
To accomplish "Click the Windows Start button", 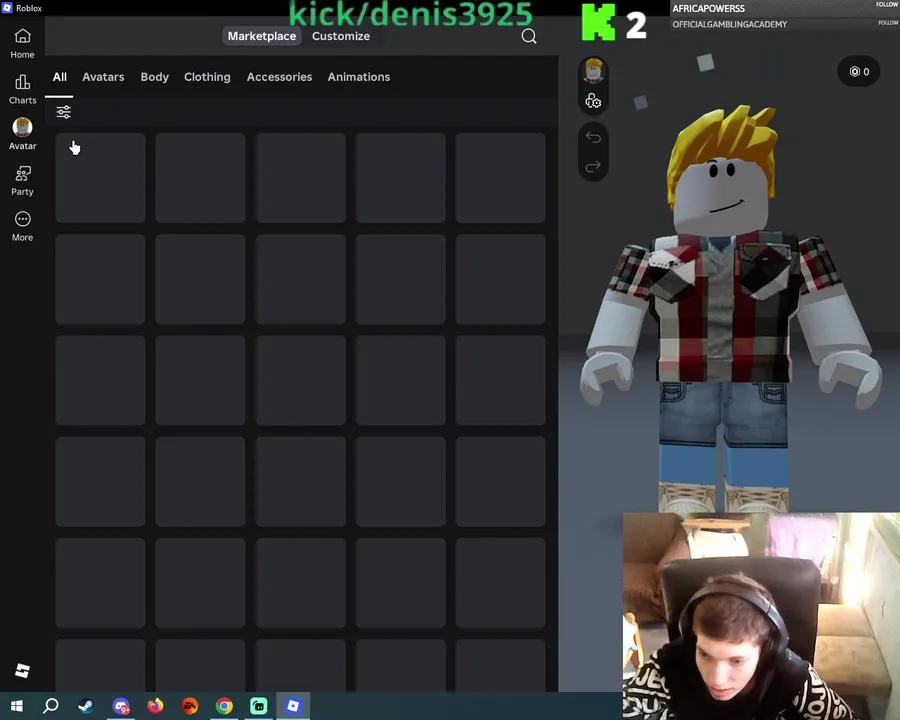I will tap(17, 706).
